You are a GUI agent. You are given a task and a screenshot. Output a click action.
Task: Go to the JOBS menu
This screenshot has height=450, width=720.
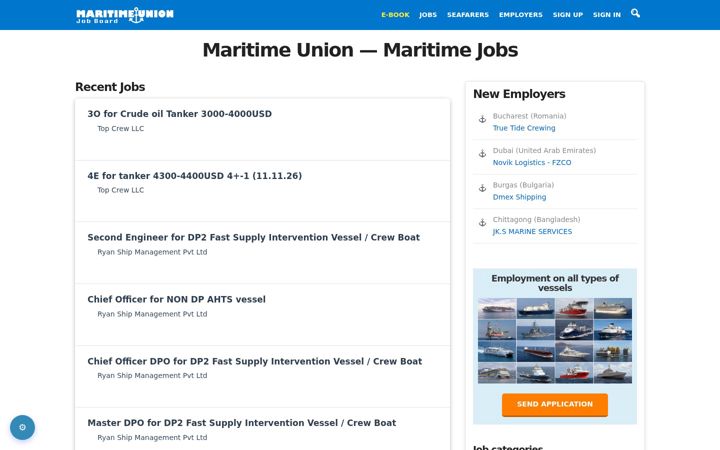click(x=428, y=15)
